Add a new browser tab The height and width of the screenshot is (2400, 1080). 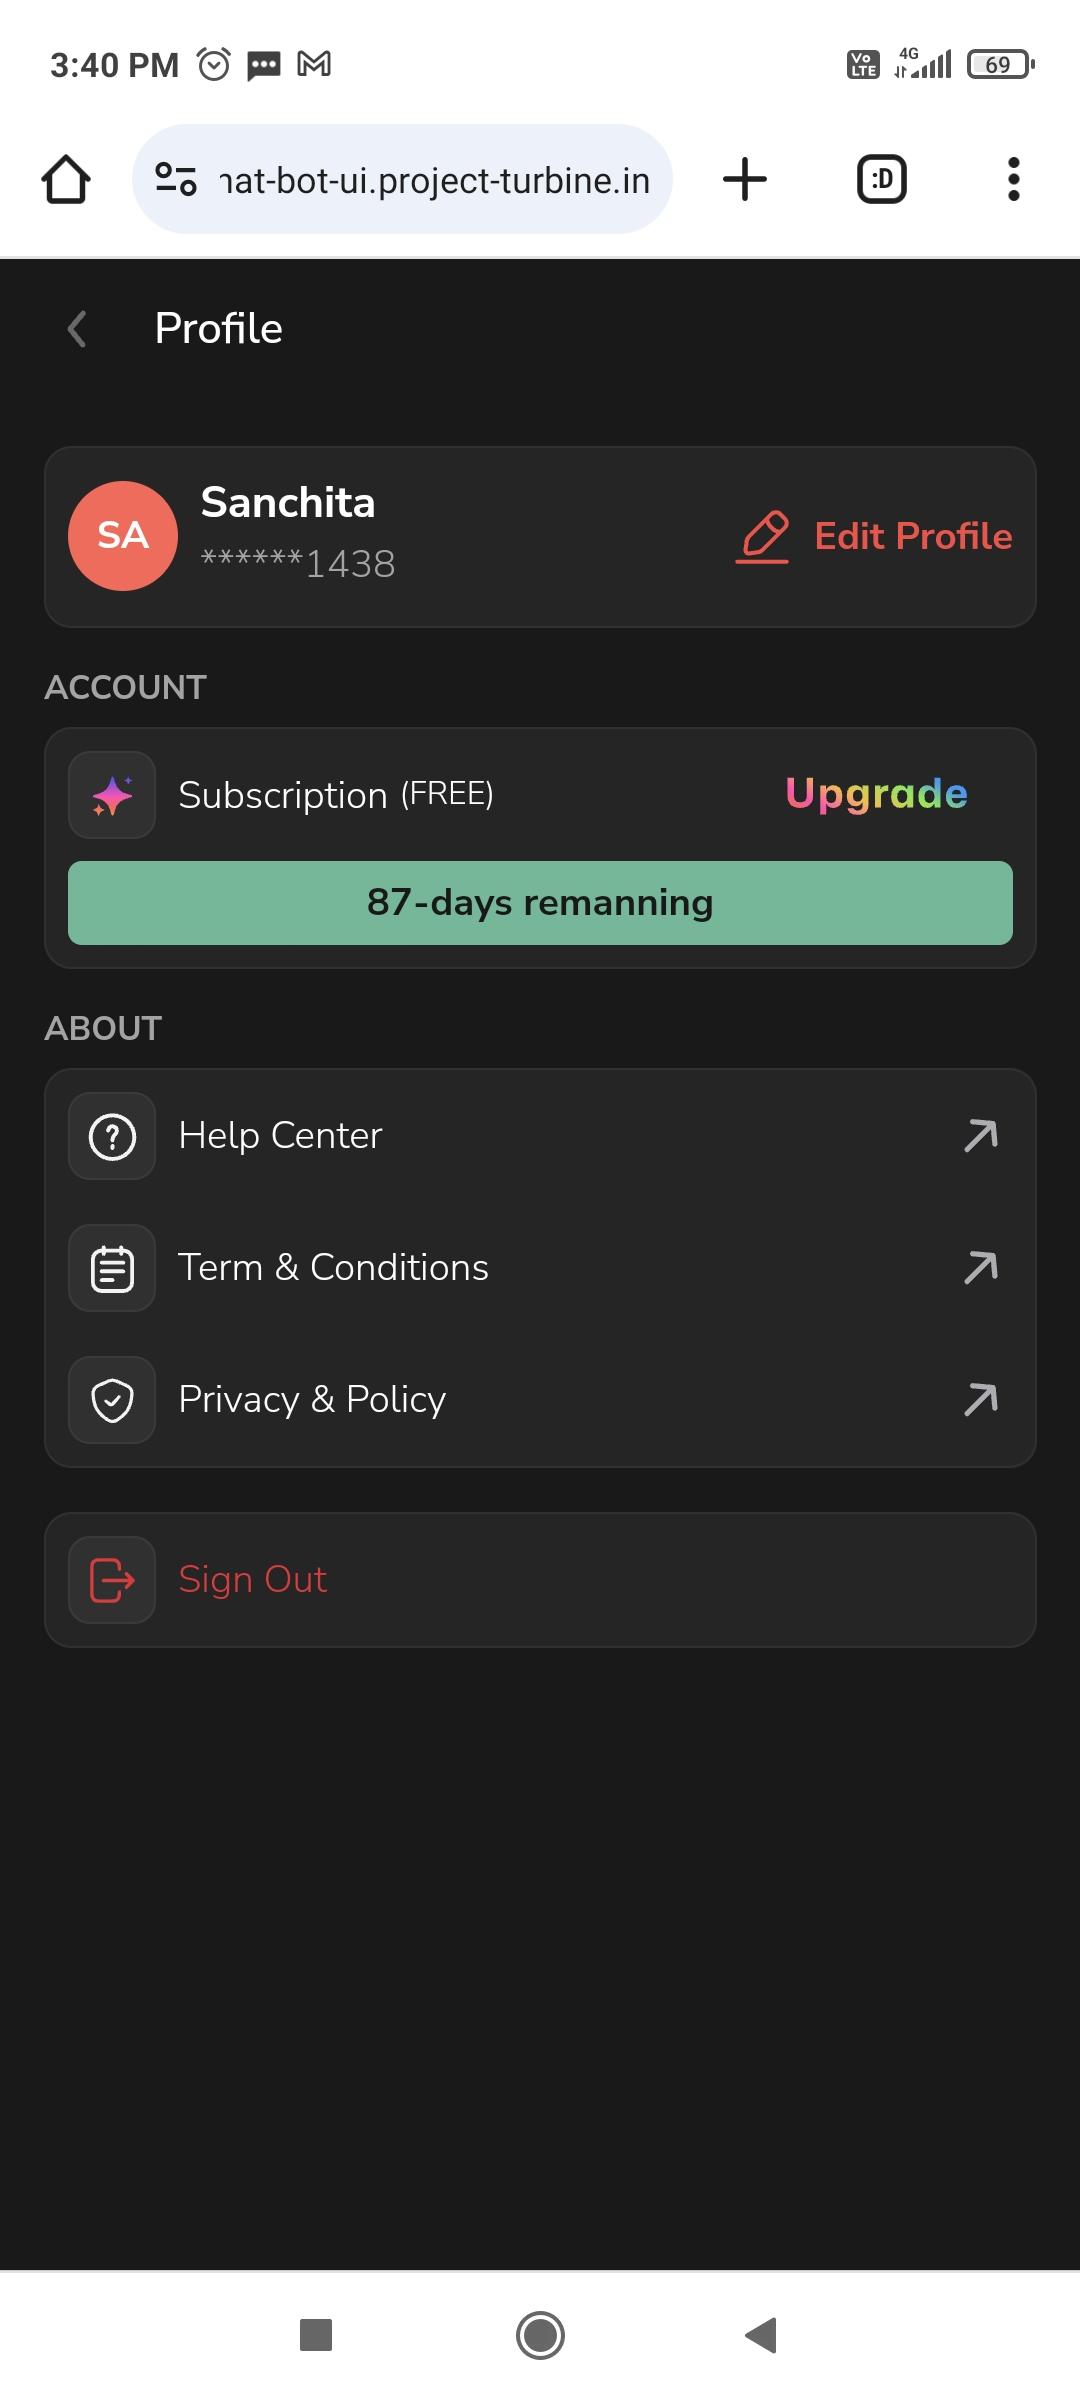pyautogui.click(x=745, y=180)
